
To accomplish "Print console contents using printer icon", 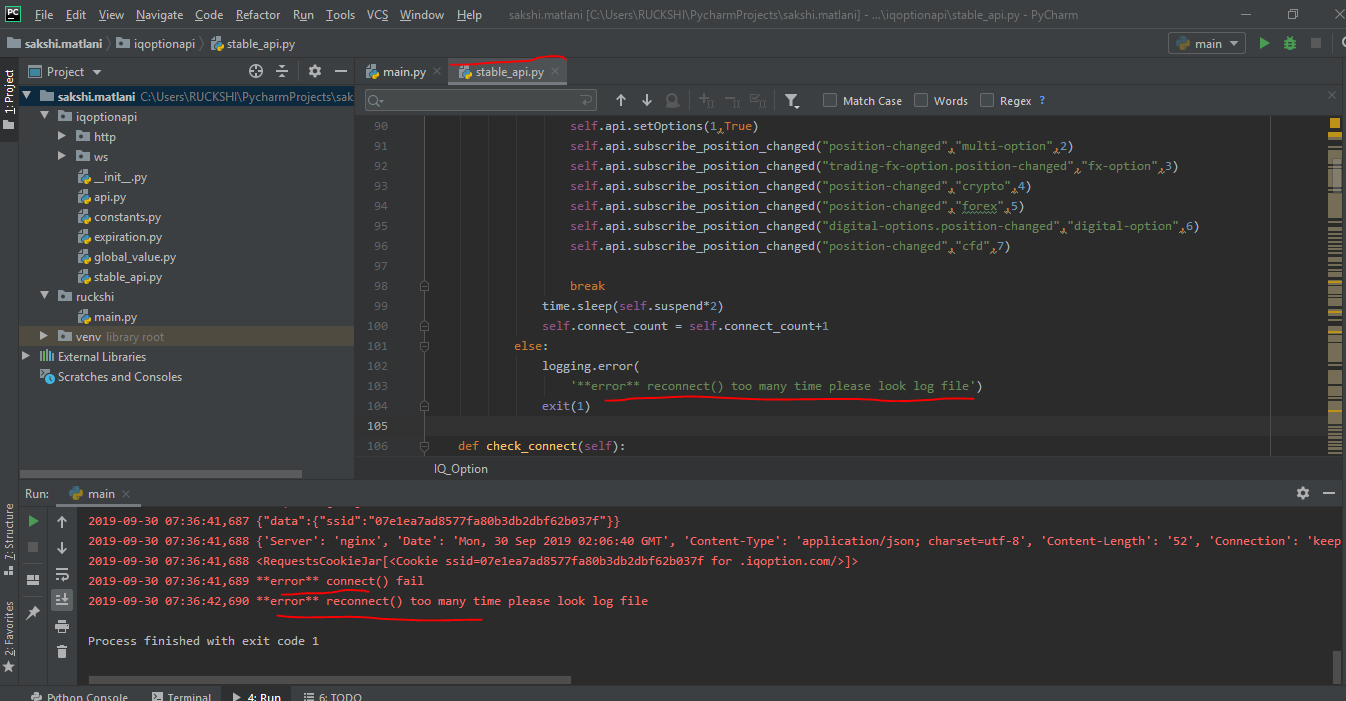I will click(x=62, y=626).
